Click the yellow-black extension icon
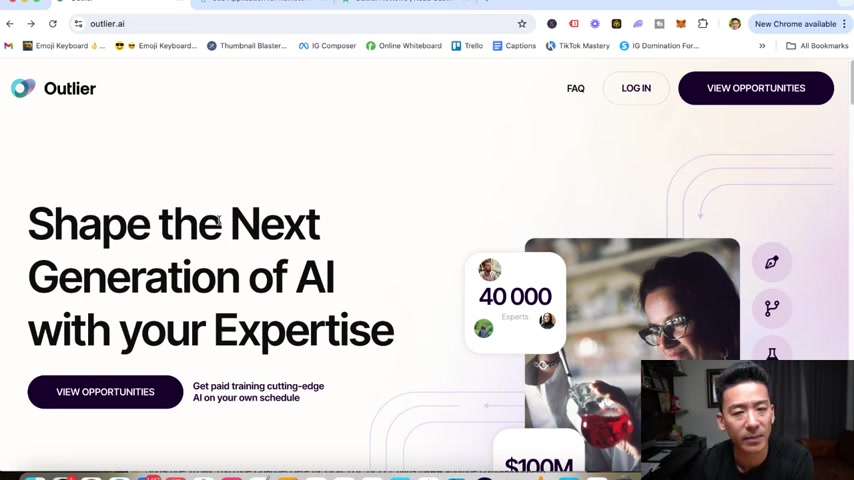The image size is (854, 480). pyautogui.click(x=616, y=24)
